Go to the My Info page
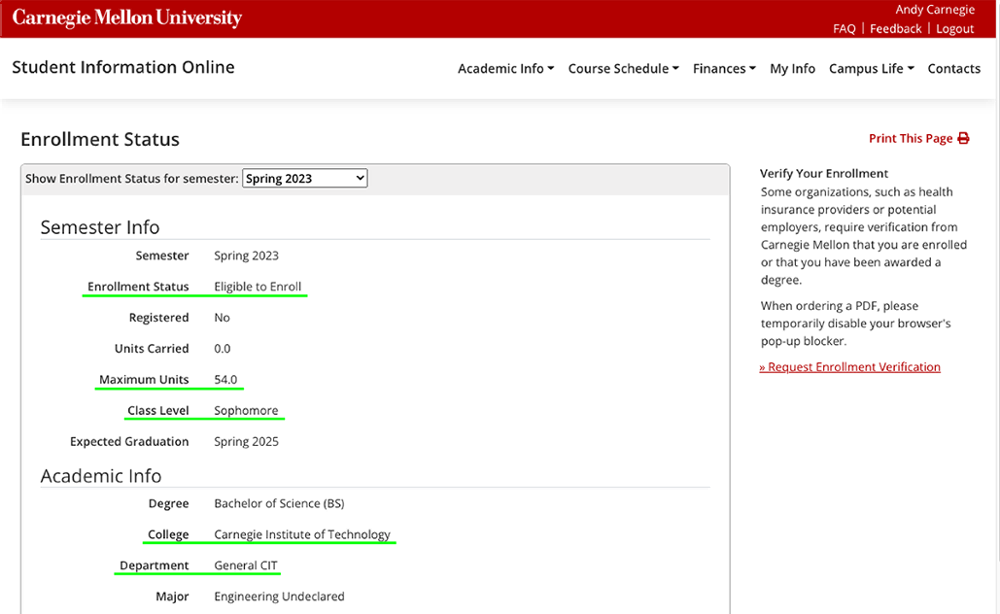 click(792, 68)
